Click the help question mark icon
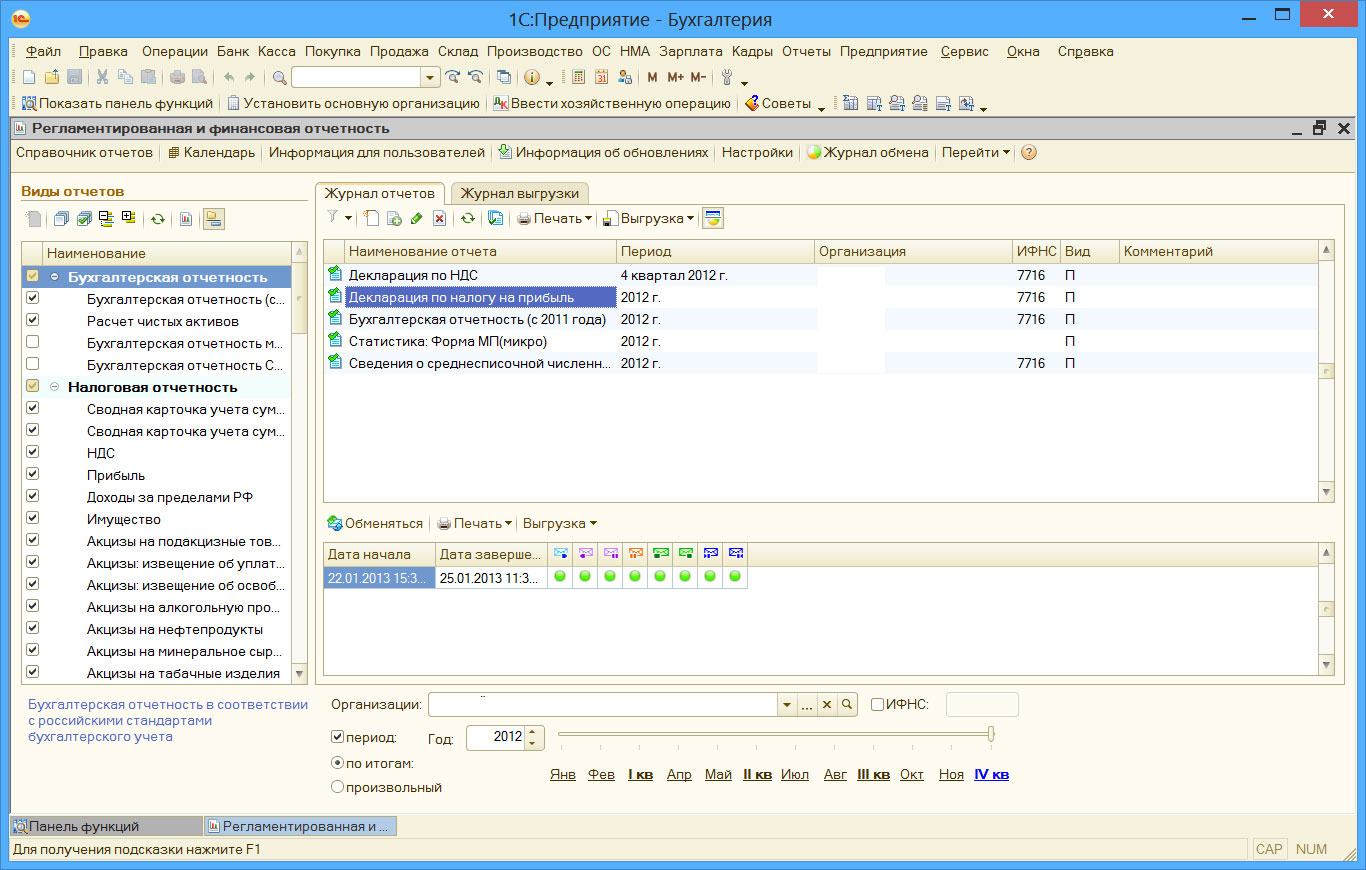The image size is (1366, 870). (1028, 153)
